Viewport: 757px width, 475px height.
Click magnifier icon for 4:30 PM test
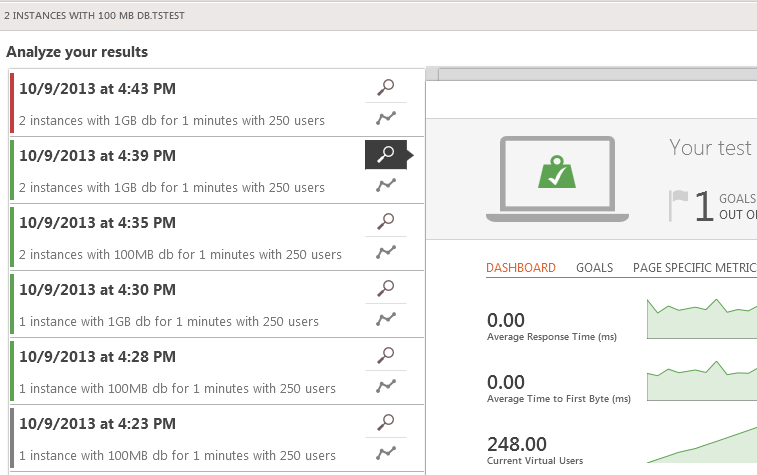(x=386, y=289)
